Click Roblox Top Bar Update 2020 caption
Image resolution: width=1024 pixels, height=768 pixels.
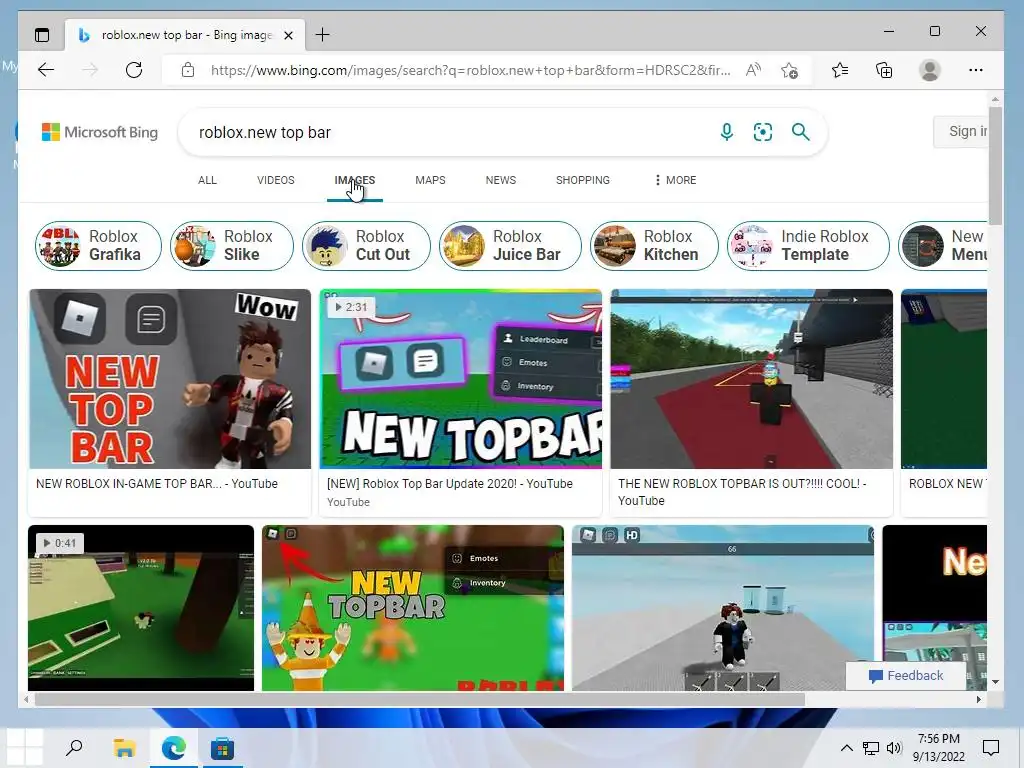tap(449, 484)
